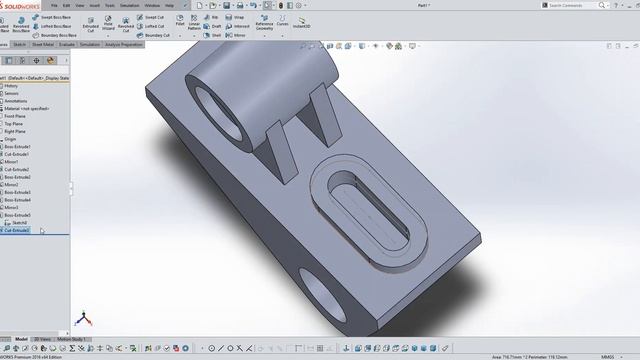Select the Material <not specified> item
The width and height of the screenshot is (640, 360).
(x=26, y=109)
